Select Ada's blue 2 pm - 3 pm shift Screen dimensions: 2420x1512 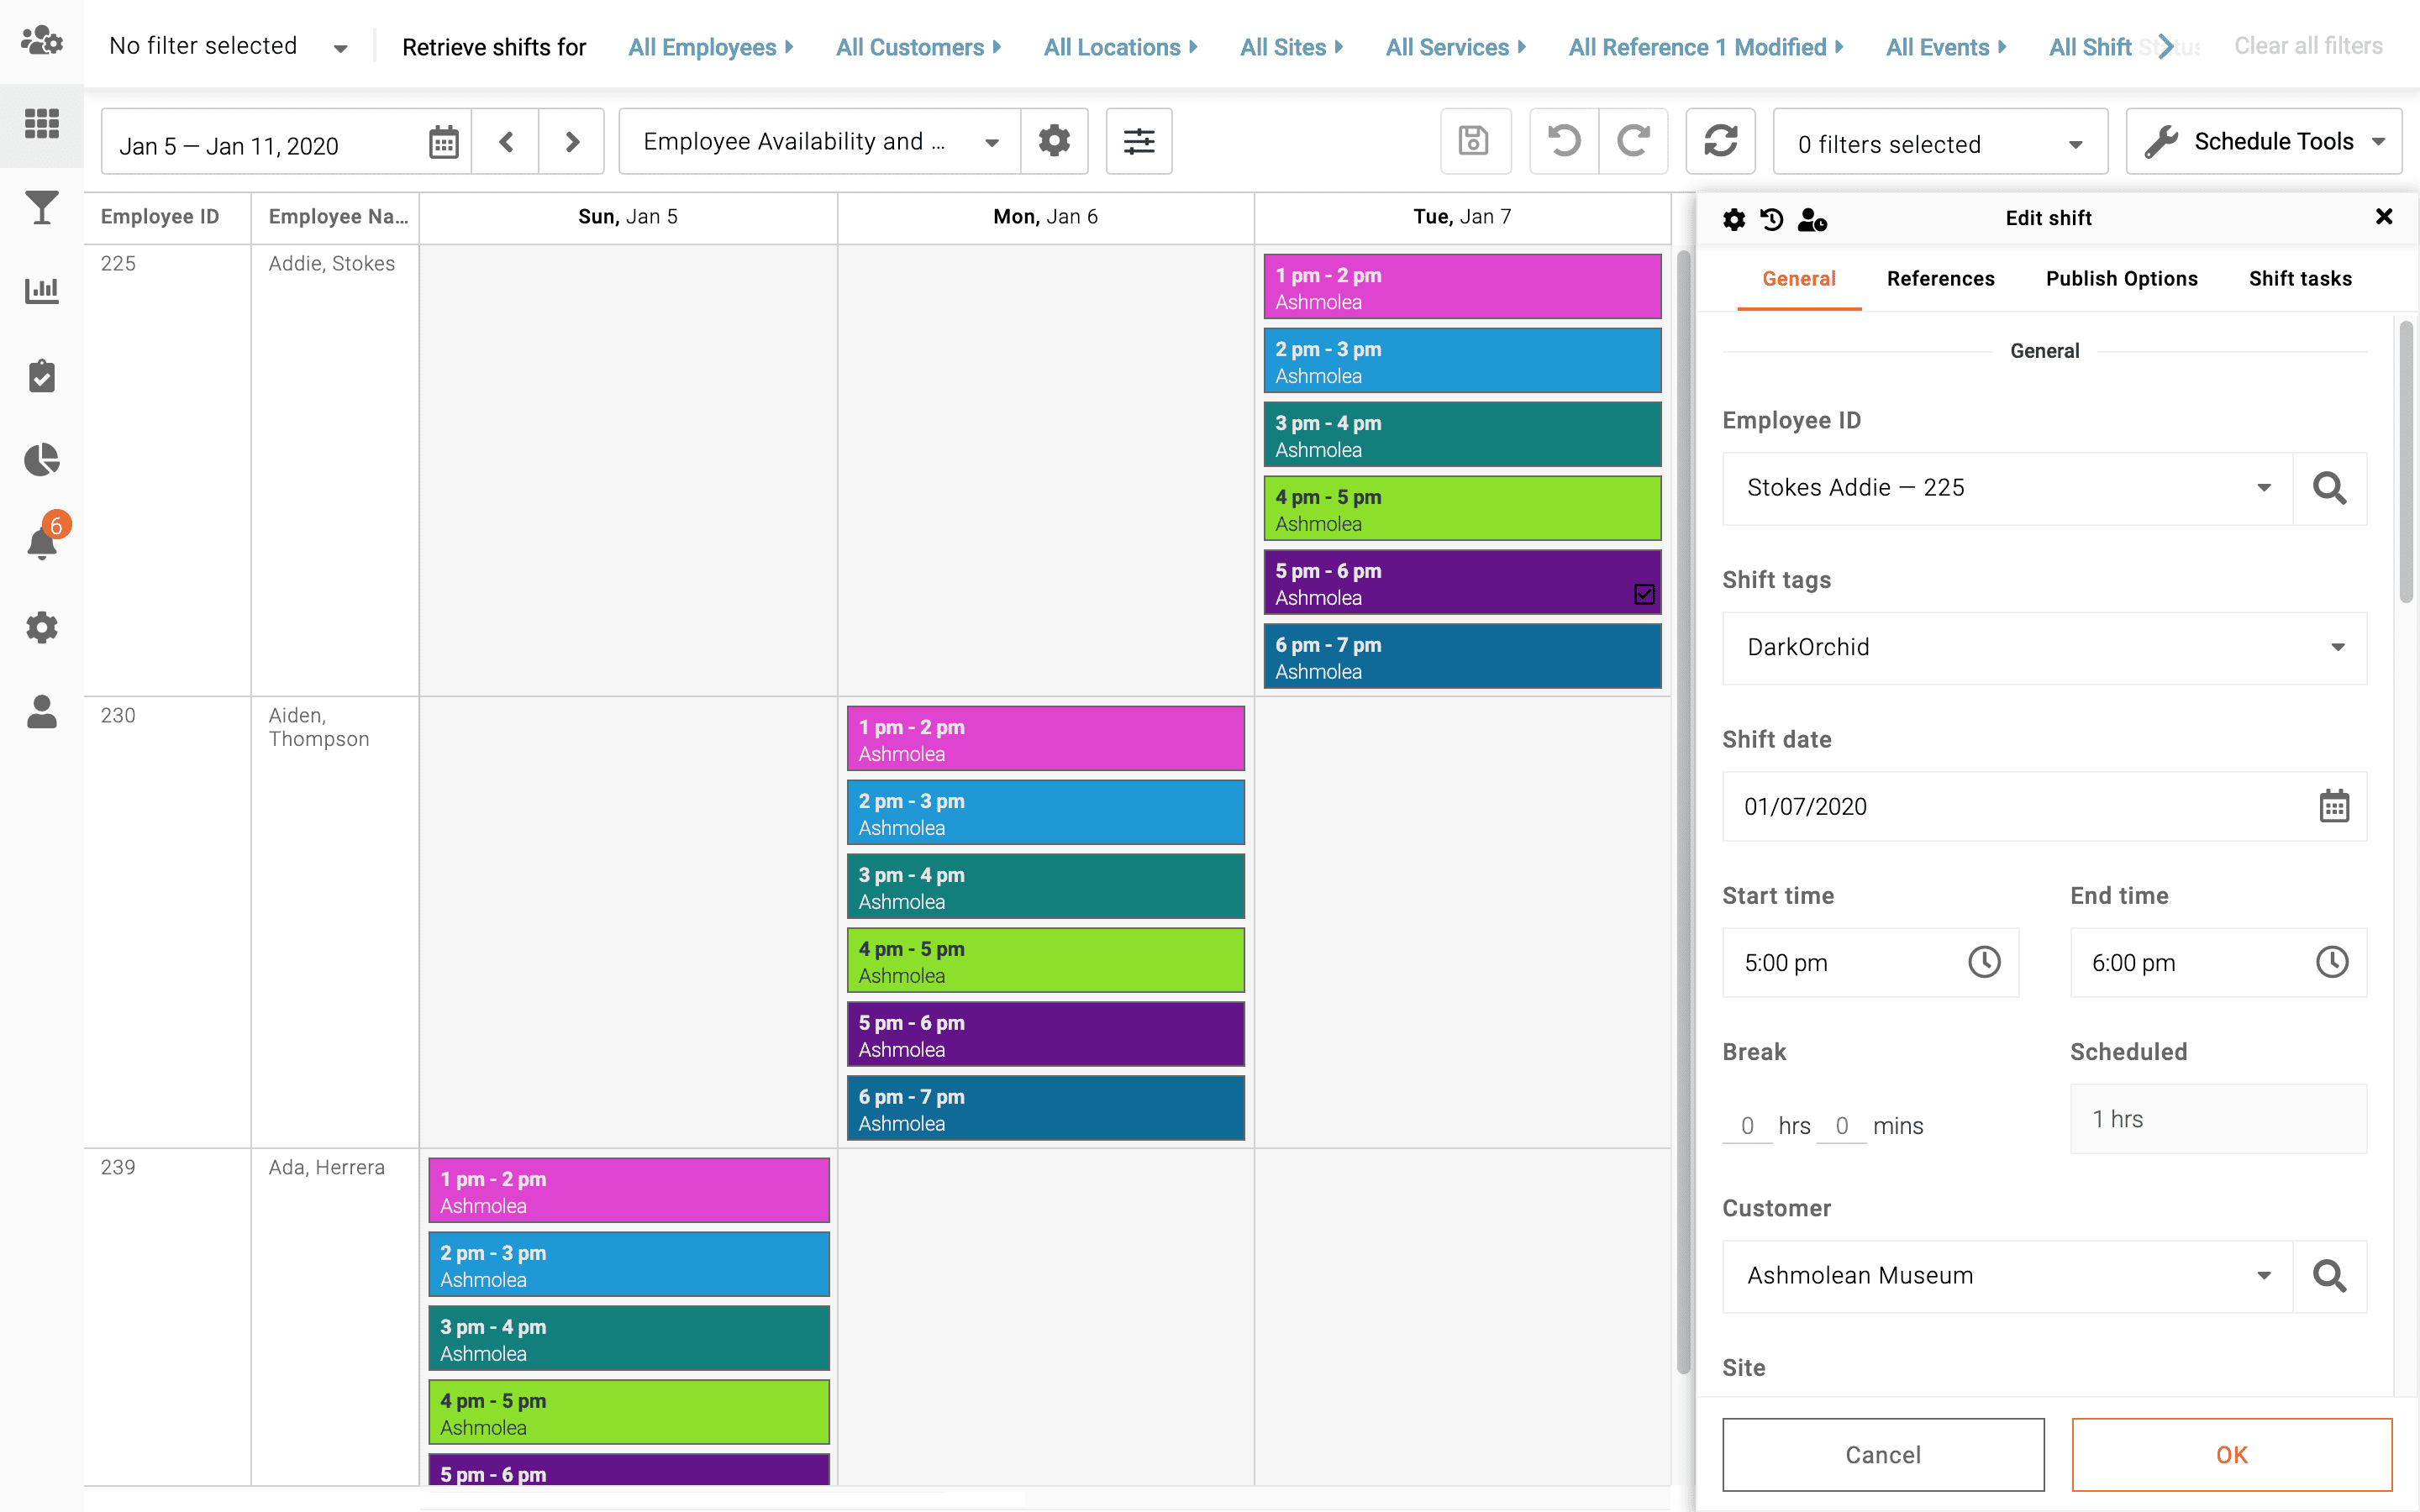coord(629,1265)
